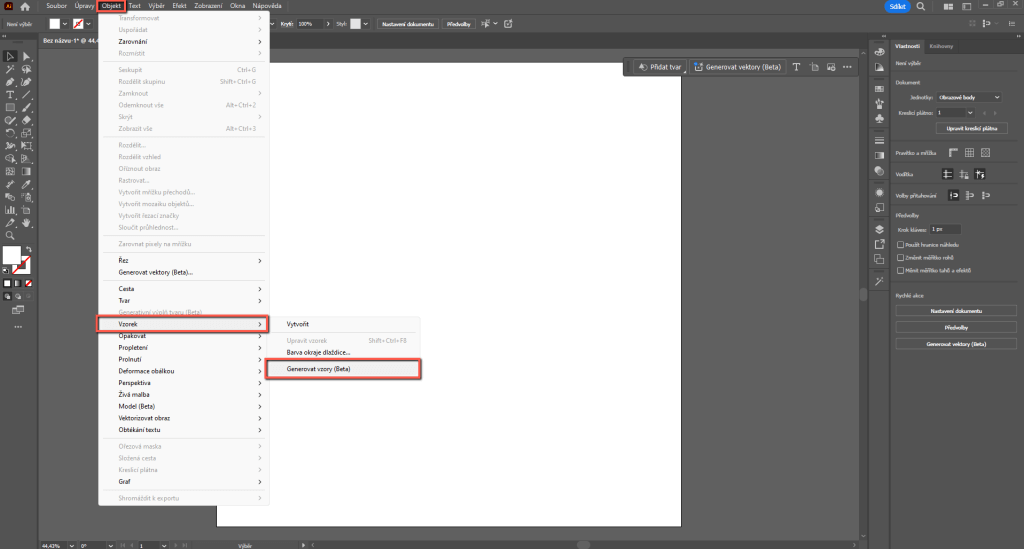Open the Zobrazení menu
The image size is (1024, 549).
point(208,6)
